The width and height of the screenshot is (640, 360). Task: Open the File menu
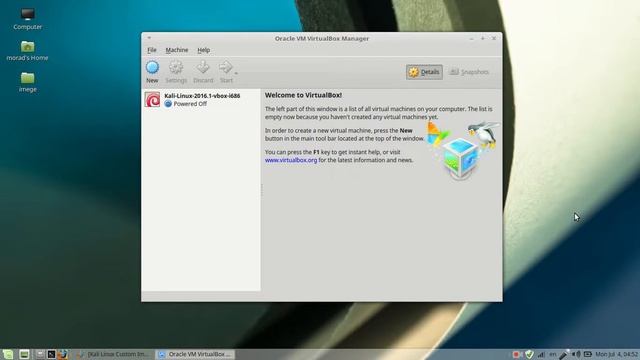152,50
